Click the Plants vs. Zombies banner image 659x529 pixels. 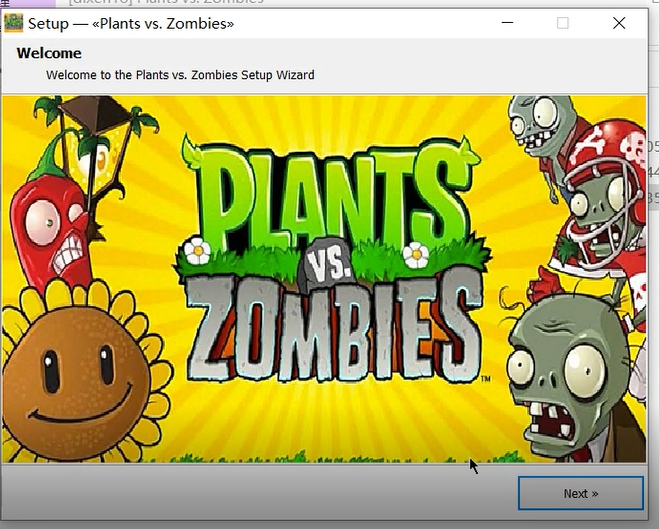point(324,279)
